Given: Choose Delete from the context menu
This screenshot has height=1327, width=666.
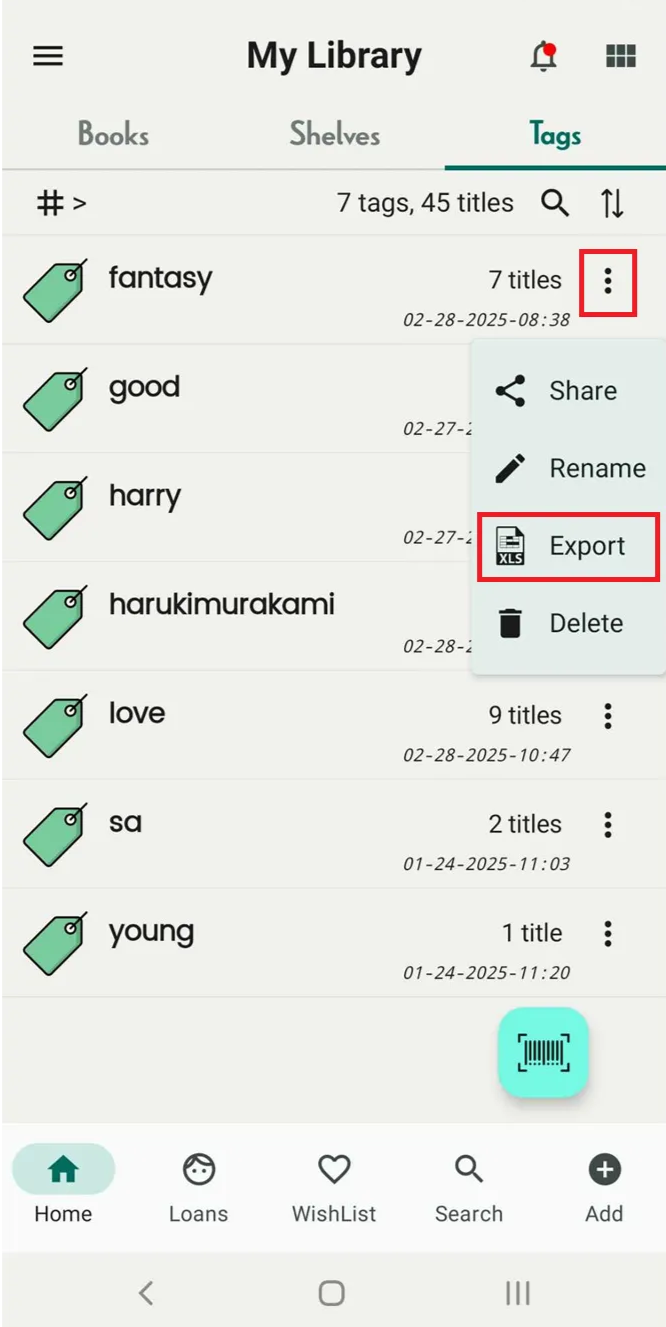Looking at the screenshot, I should (x=568, y=623).
